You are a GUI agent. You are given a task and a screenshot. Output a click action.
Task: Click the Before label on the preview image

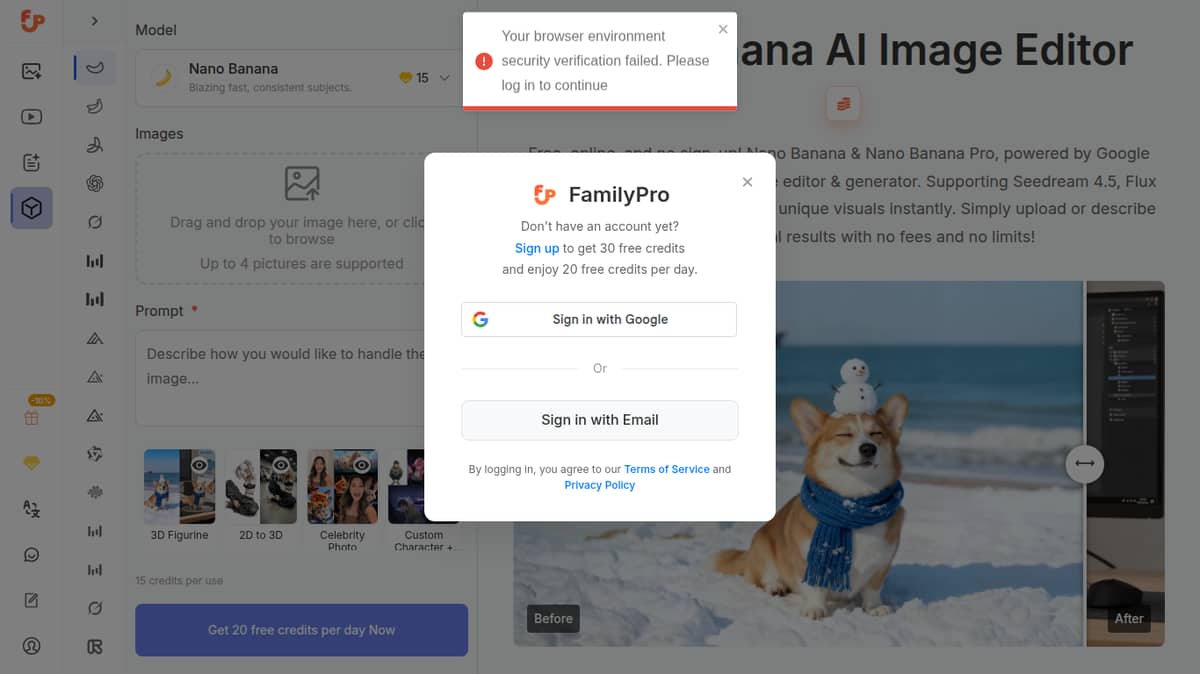[553, 618]
